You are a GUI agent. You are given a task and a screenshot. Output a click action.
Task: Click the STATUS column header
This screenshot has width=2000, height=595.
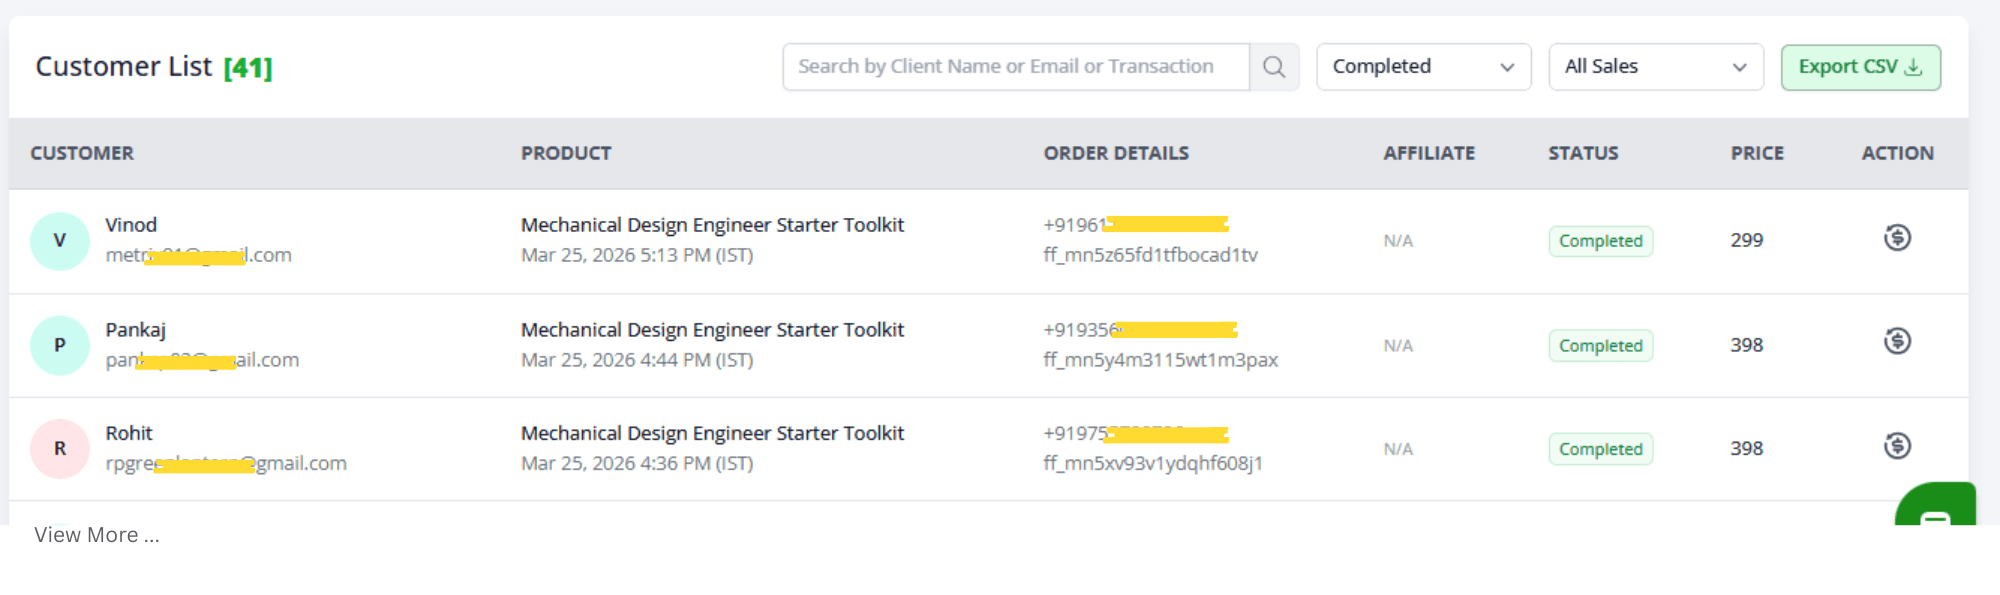tap(1583, 153)
